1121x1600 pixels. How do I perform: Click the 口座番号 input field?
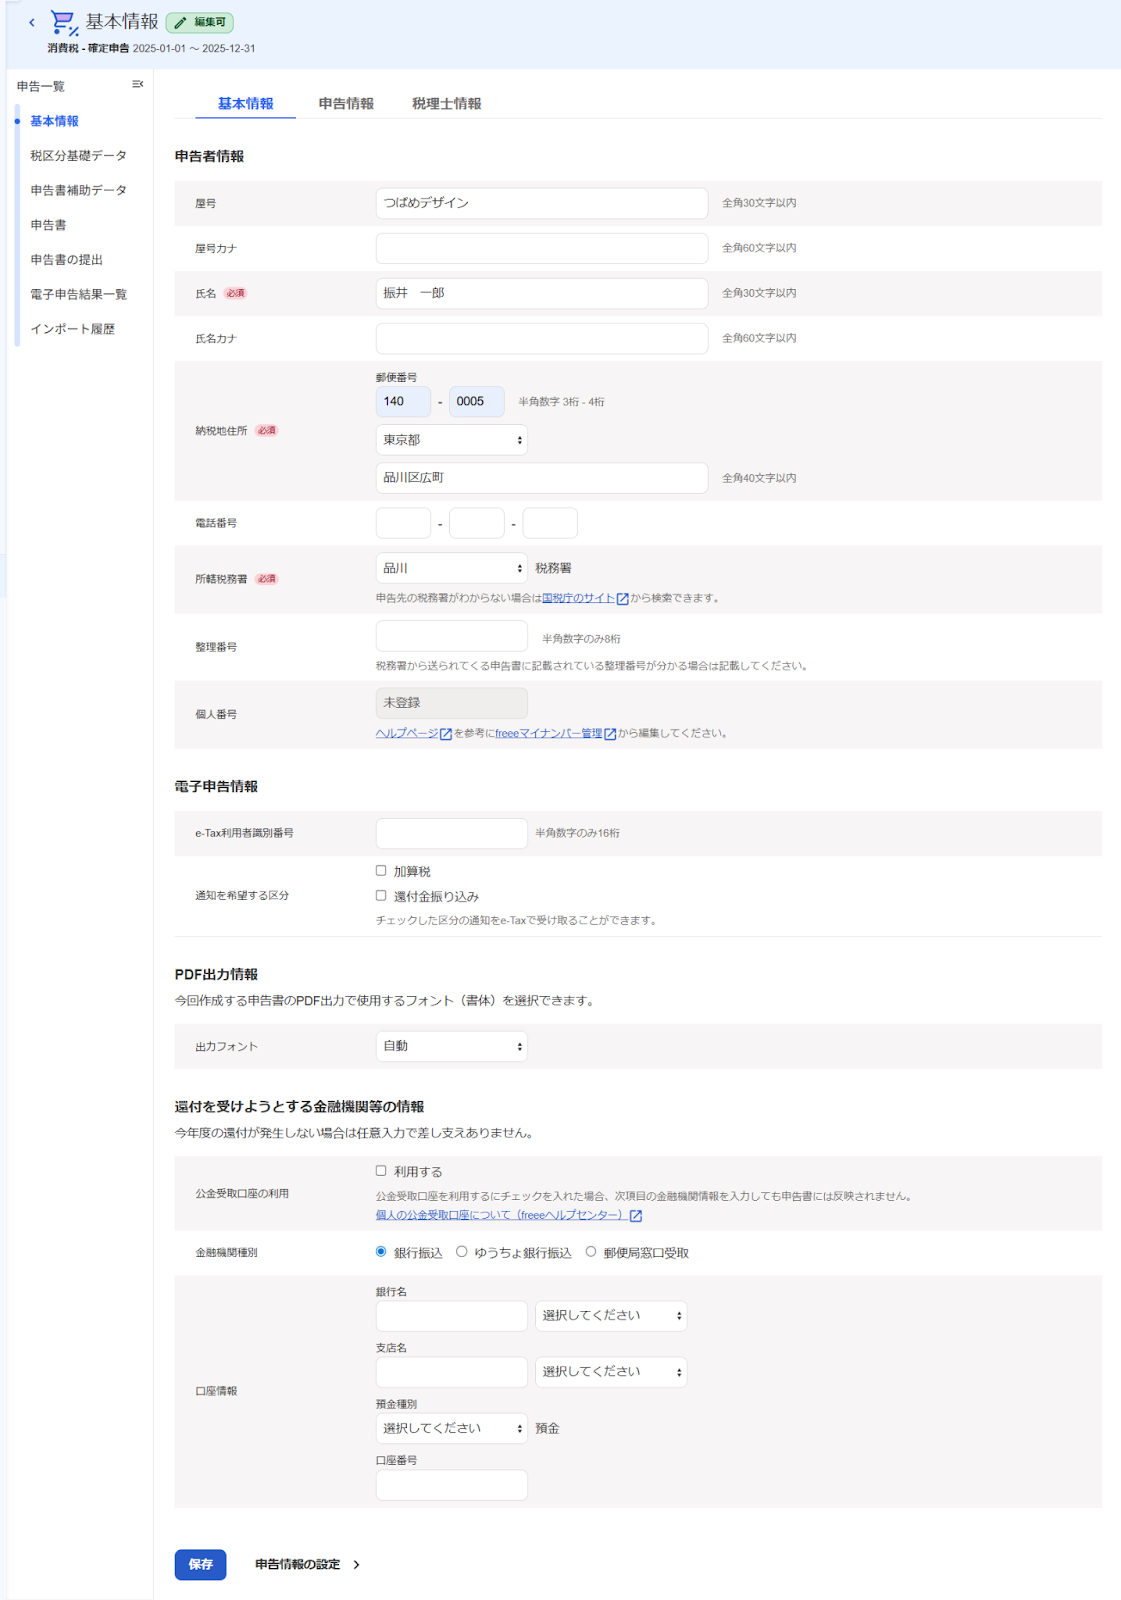(452, 1485)
